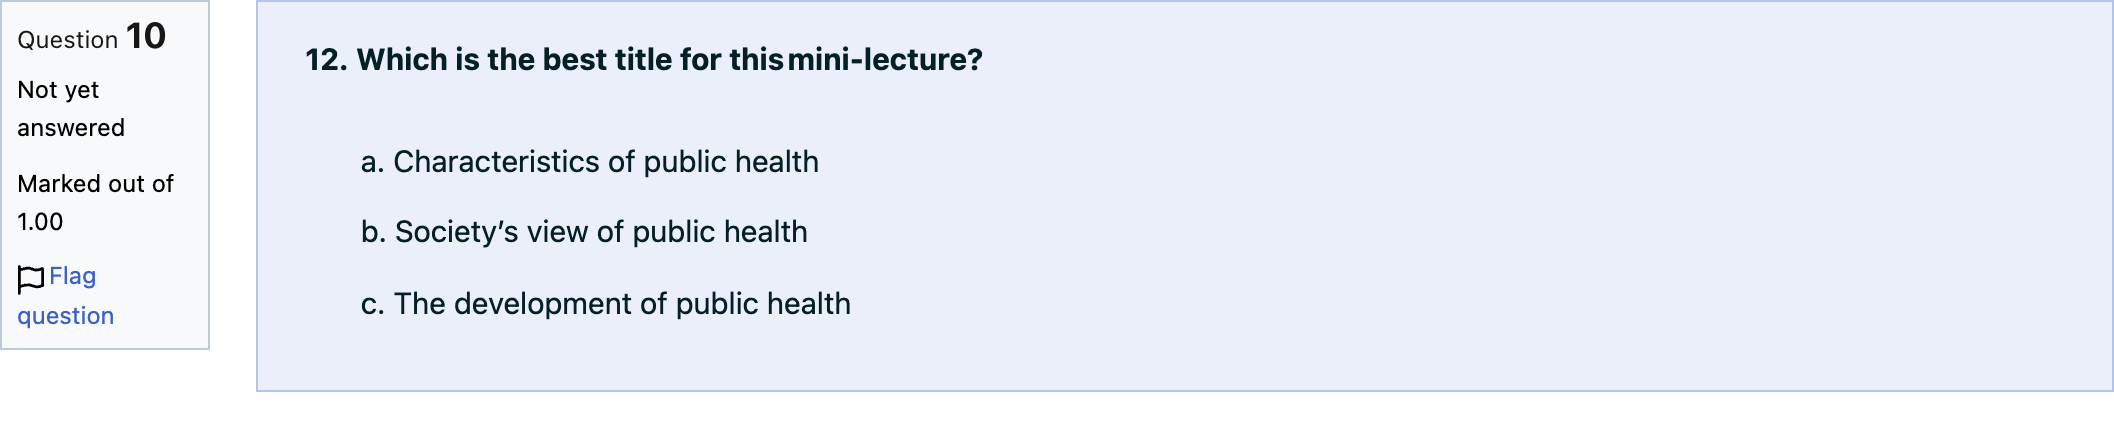Click the Question label in the sidebar
Viewport: 2114px width, 424px height.
tap(68, 40)
